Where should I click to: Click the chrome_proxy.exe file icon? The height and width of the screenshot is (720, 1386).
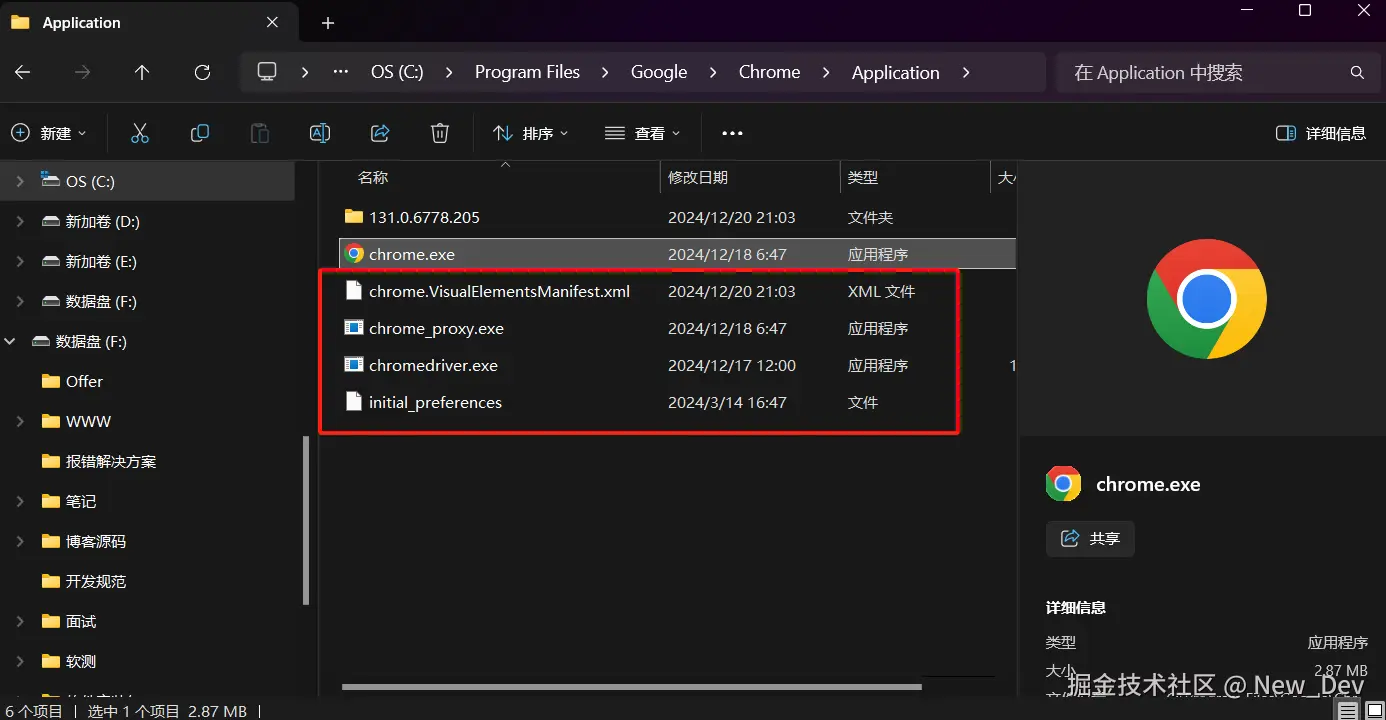coord(354,328)
